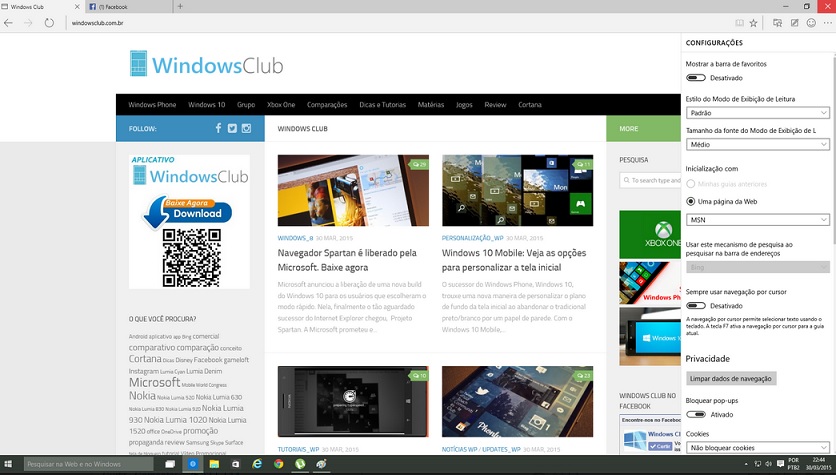The width and height of the screenshot is (836, 475).
Task: Open the Xbox One menu item
Action: (281, 105)
